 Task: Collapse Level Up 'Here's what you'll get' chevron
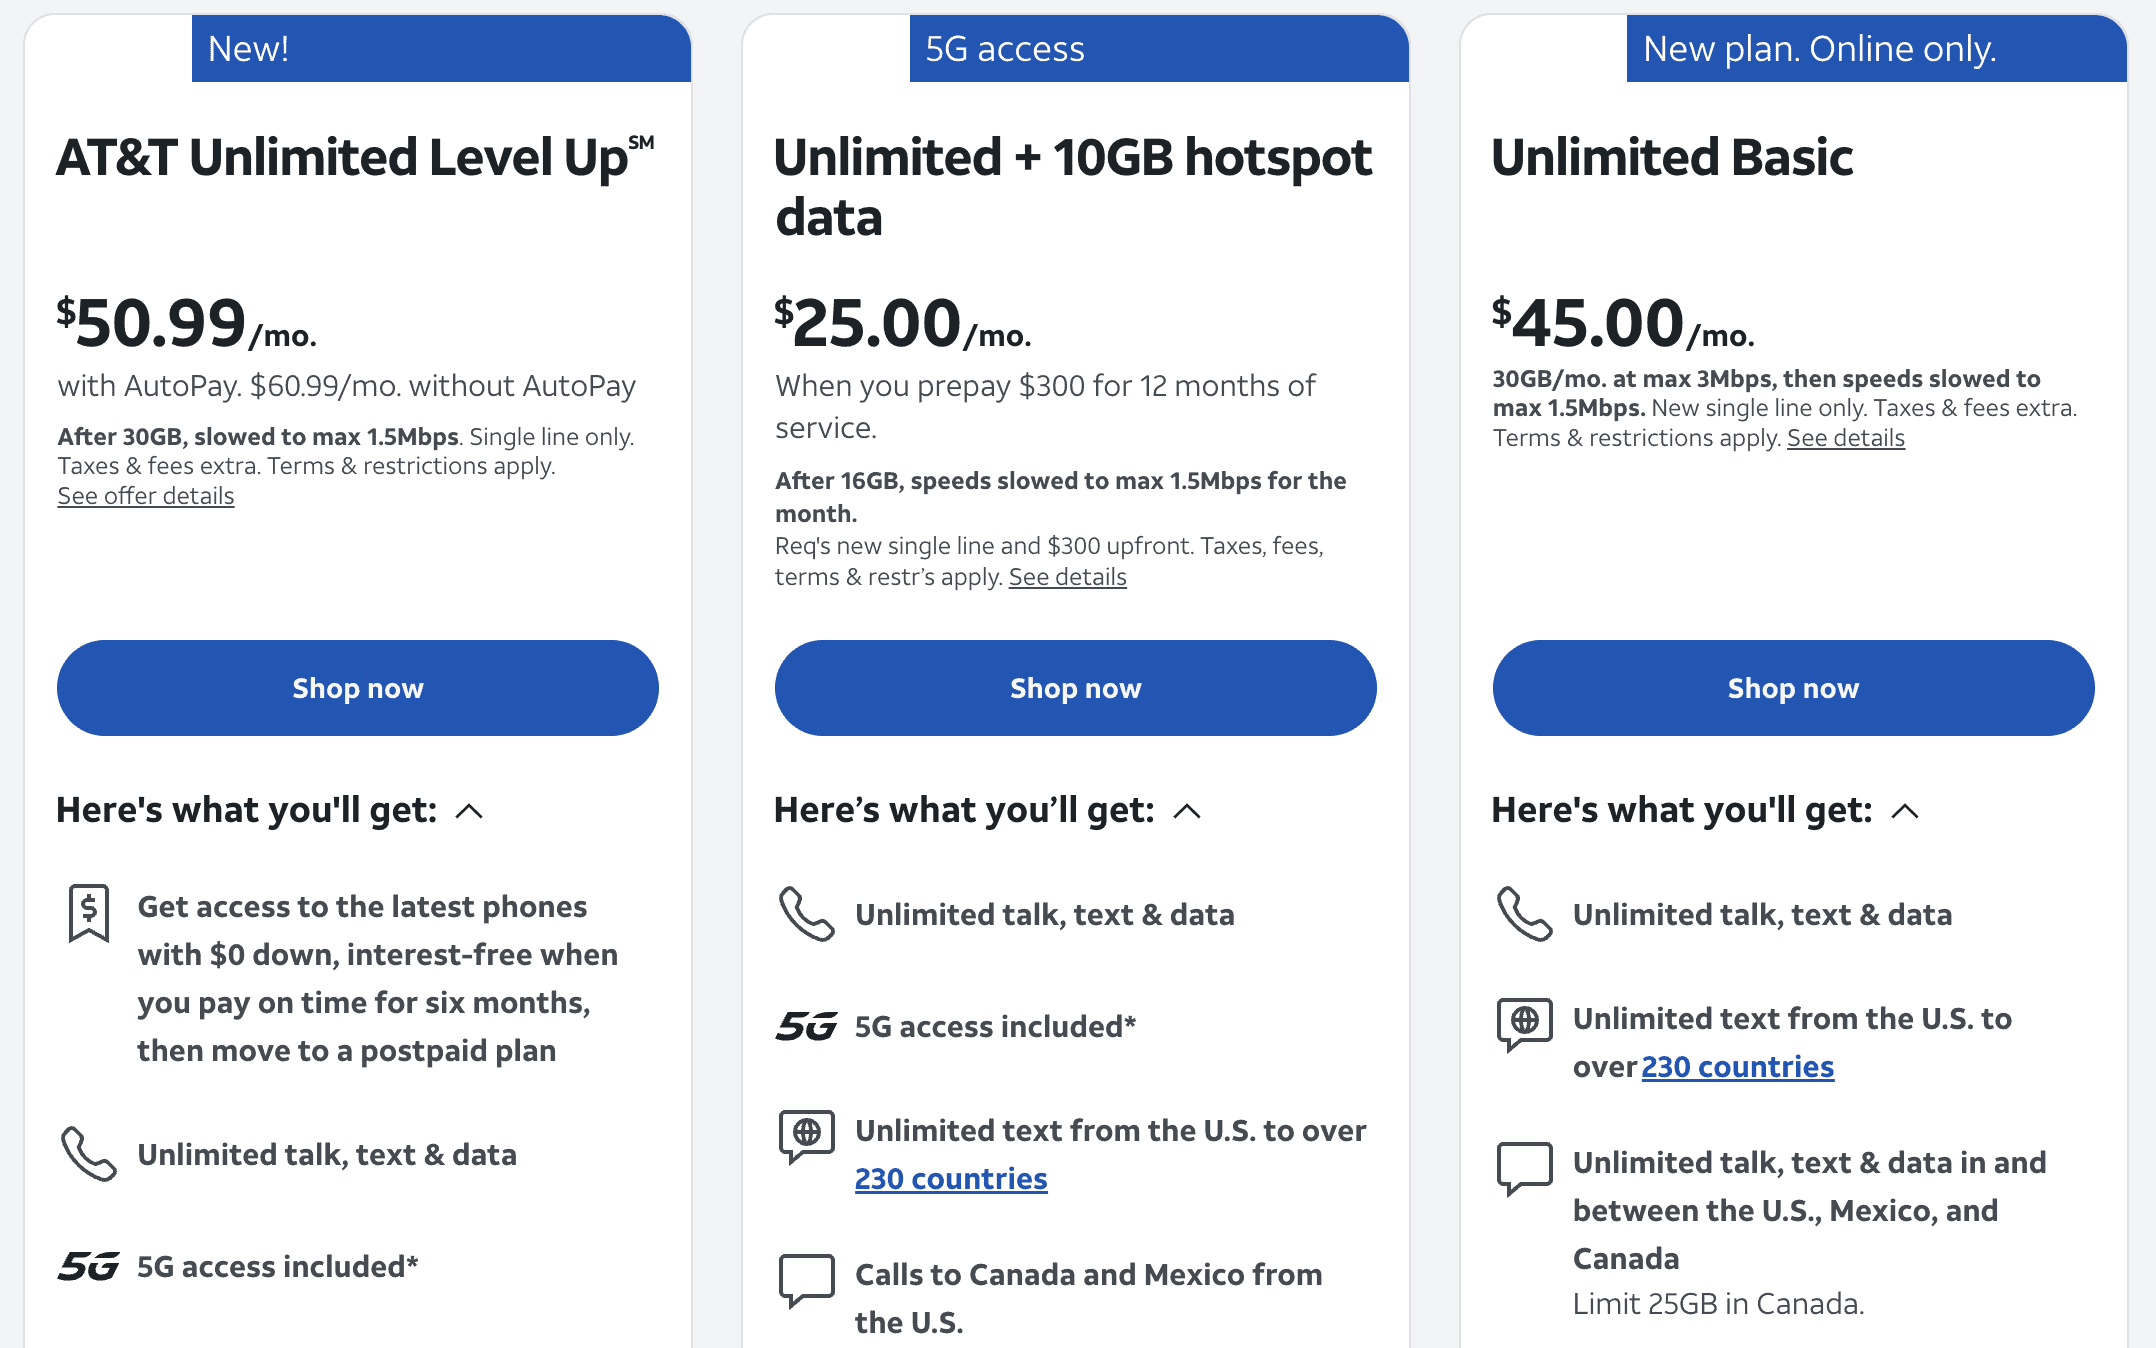(x=469, y=811)
